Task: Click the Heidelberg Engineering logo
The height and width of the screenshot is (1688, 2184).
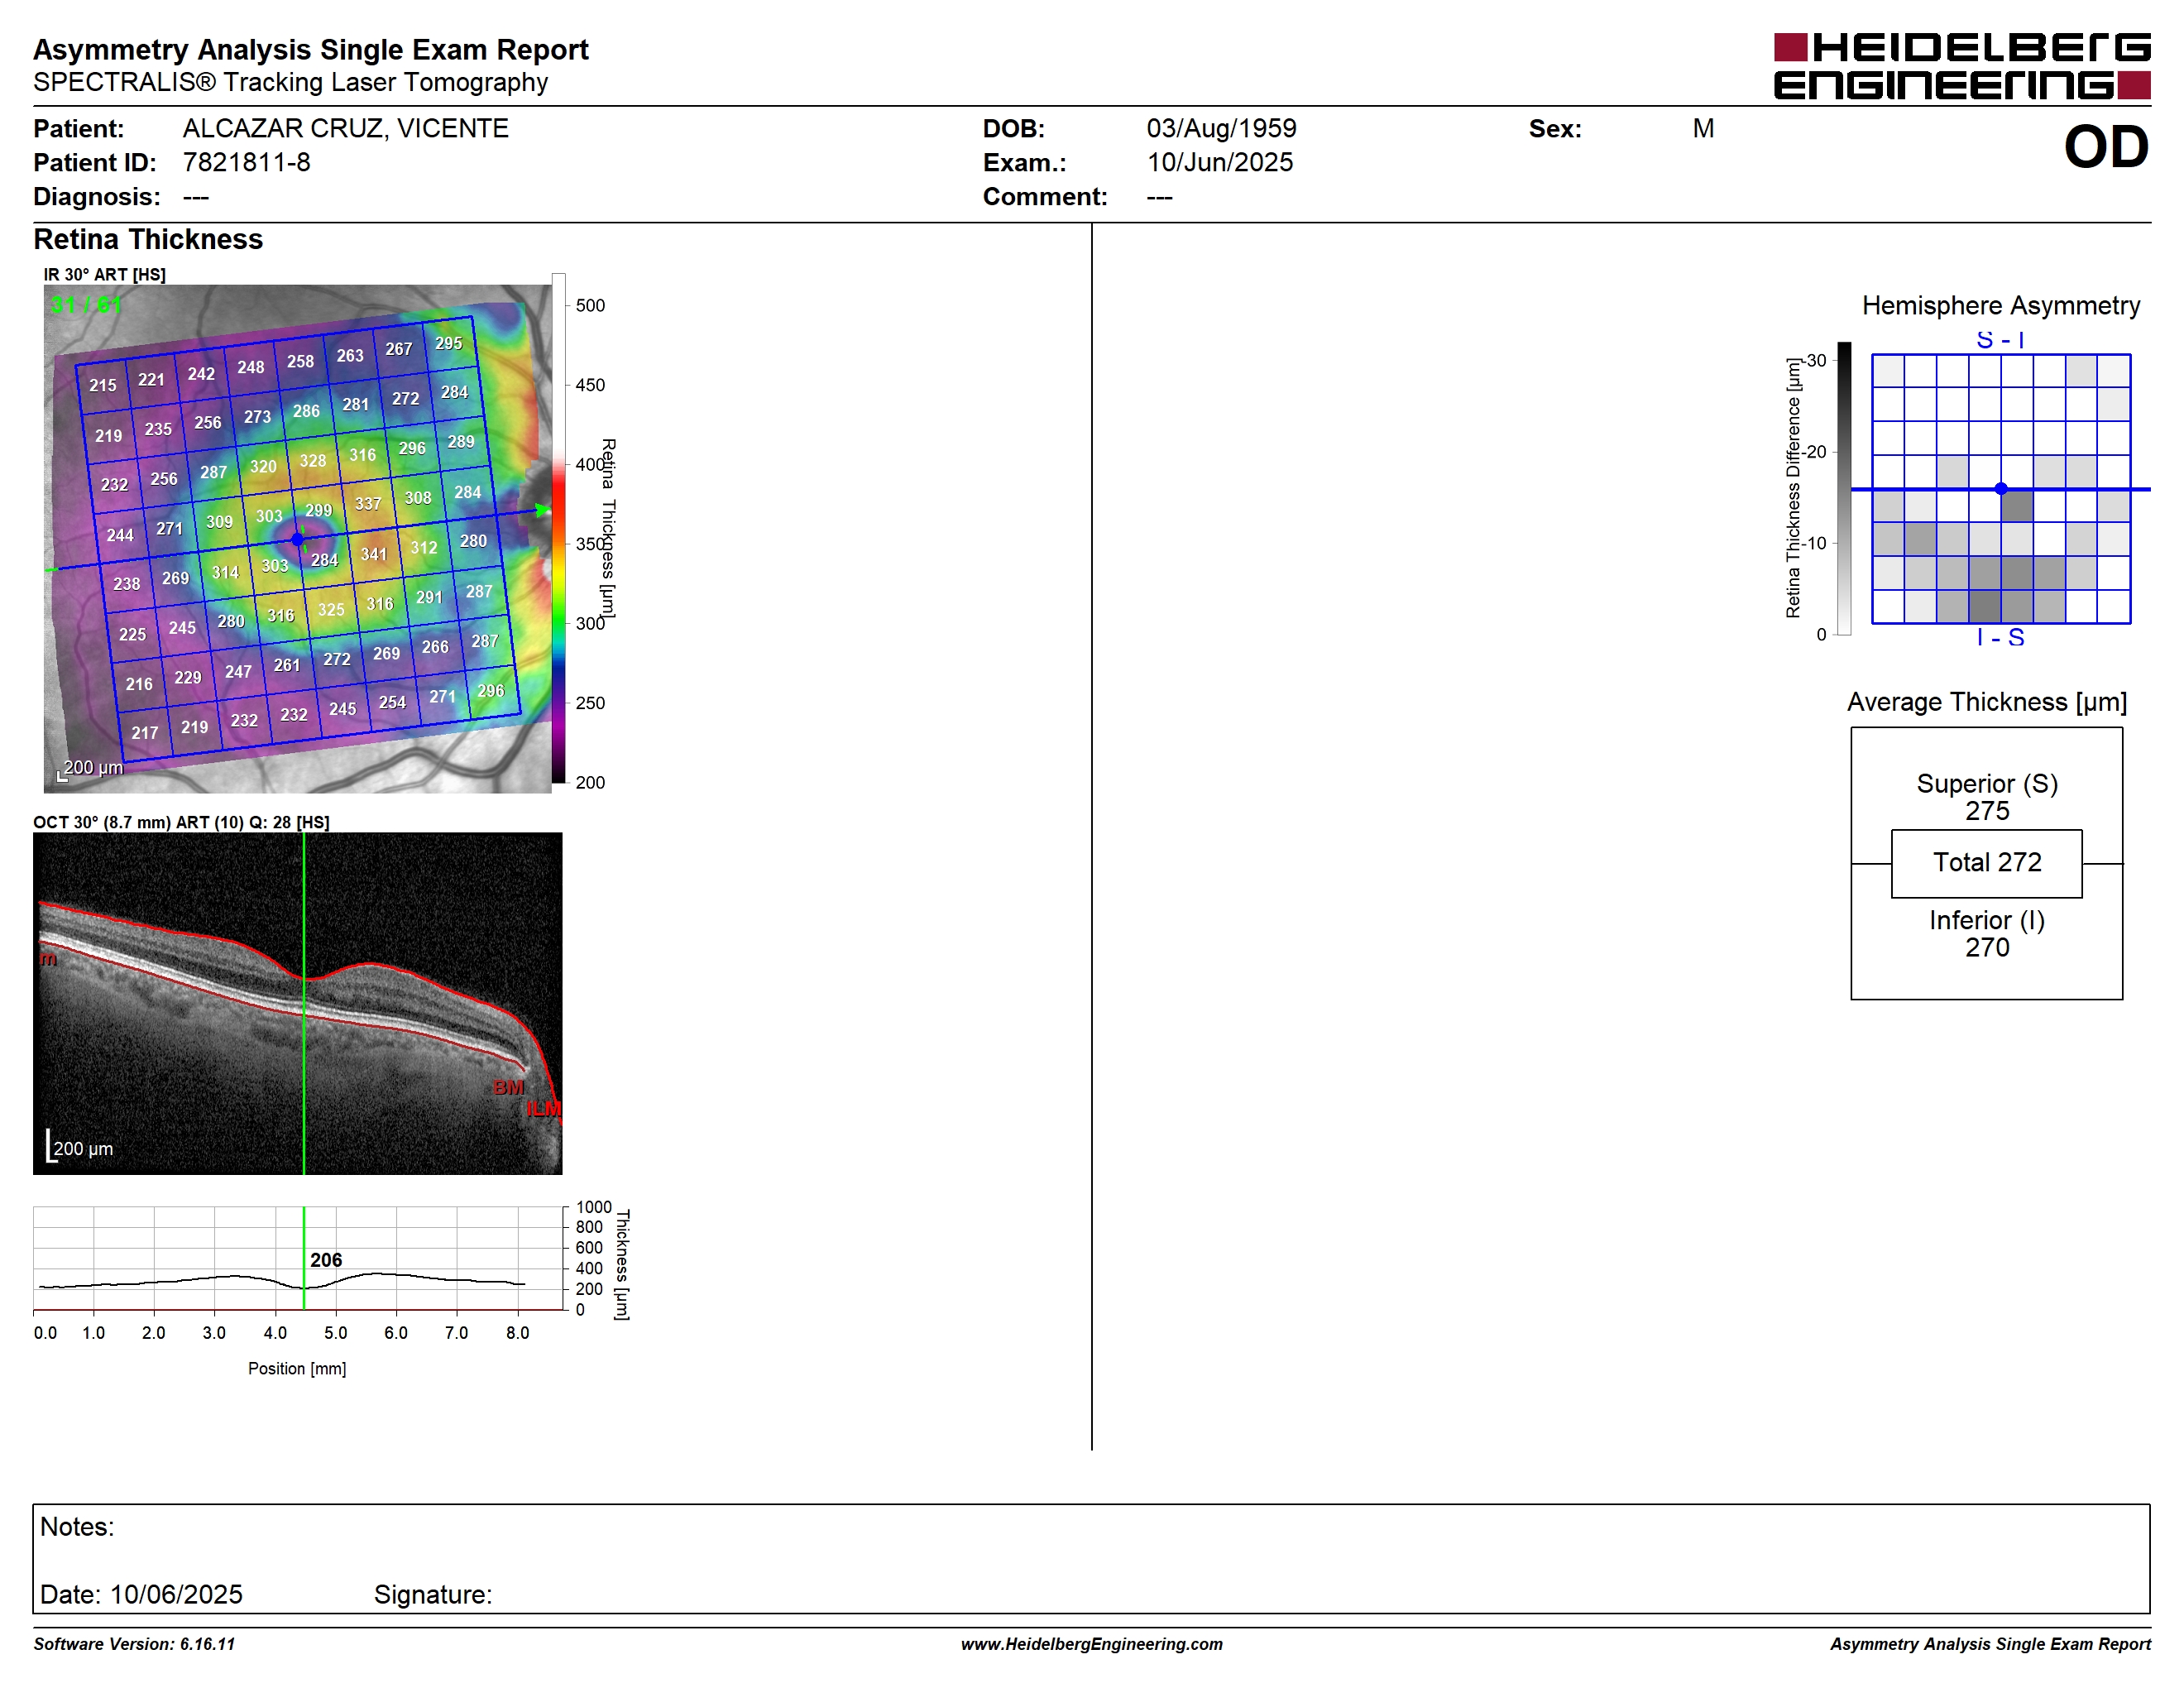Action: pos(1961,66)
